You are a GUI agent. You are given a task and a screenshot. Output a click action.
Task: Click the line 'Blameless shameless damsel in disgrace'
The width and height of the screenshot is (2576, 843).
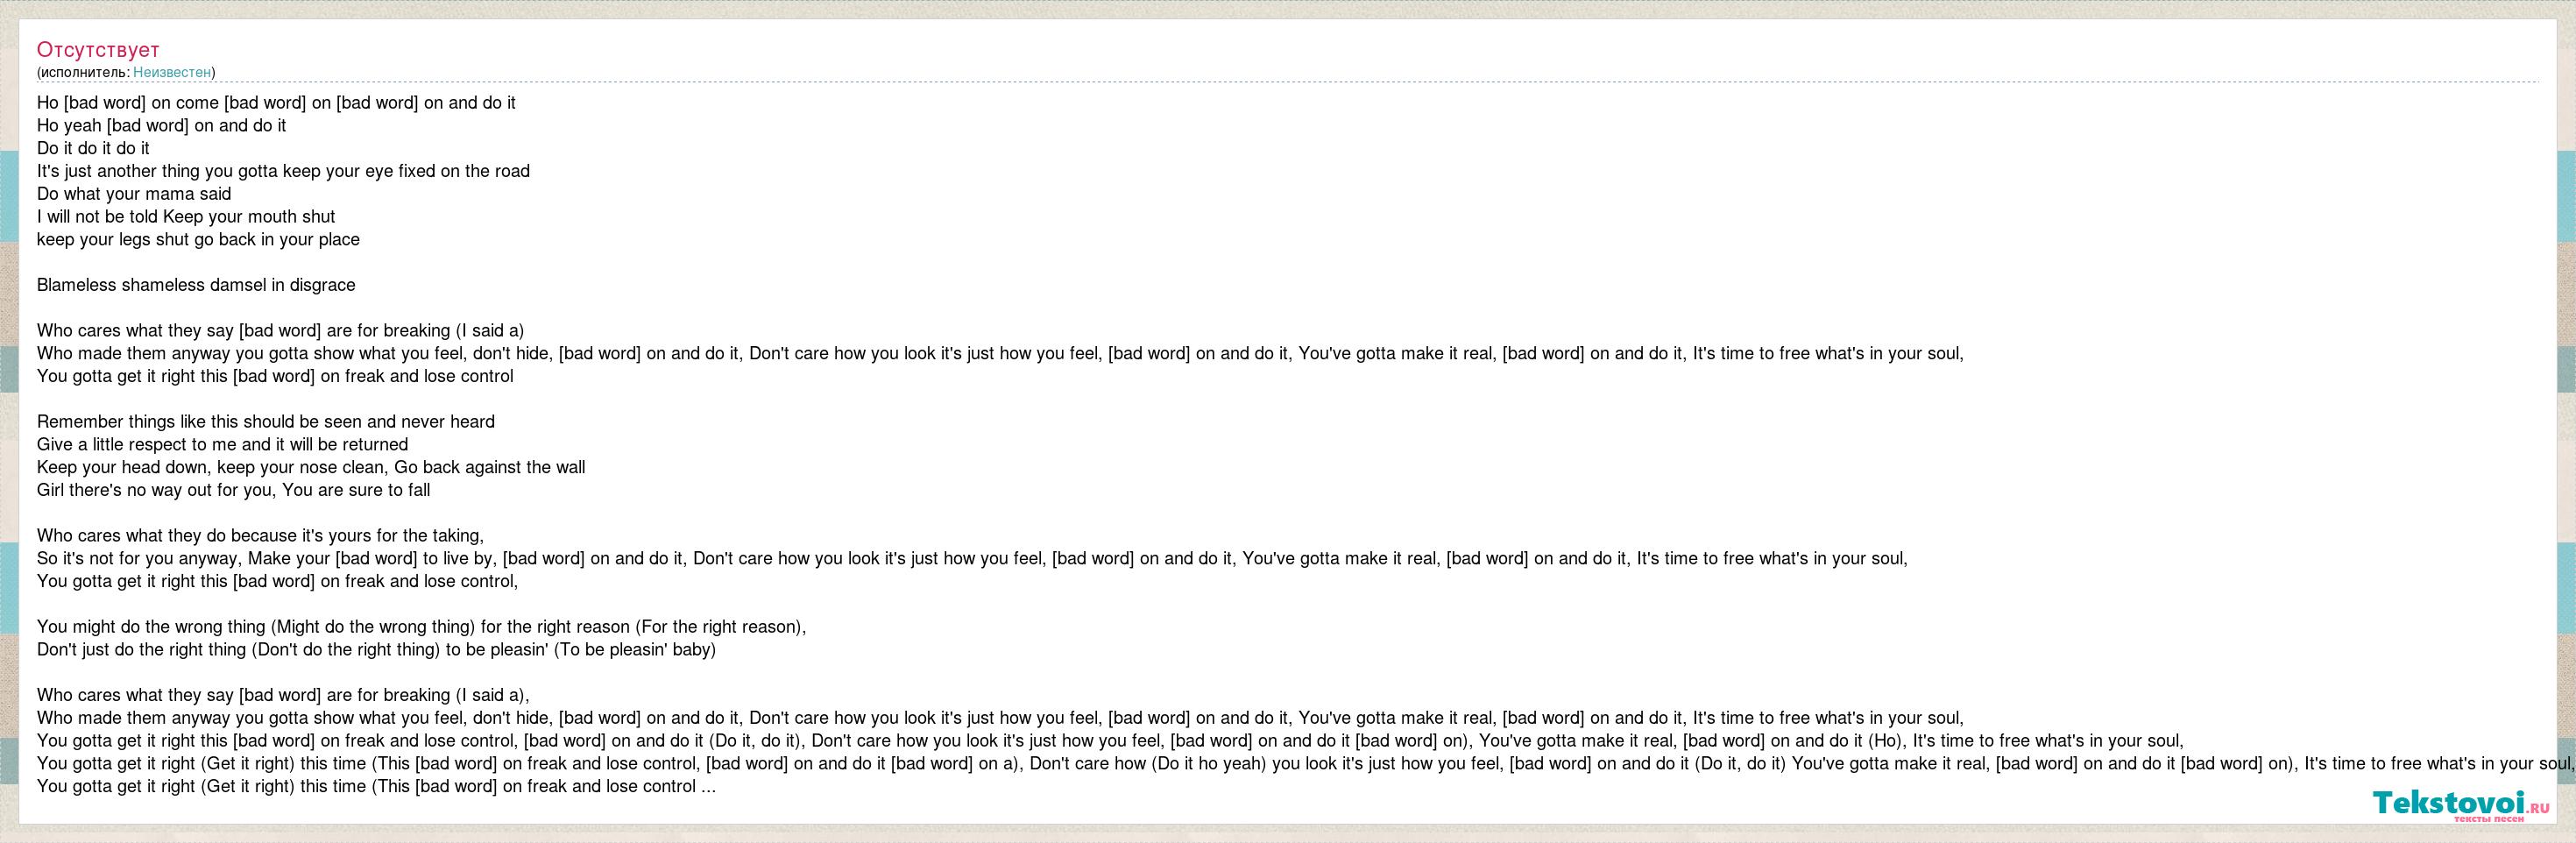click(196, 285)
